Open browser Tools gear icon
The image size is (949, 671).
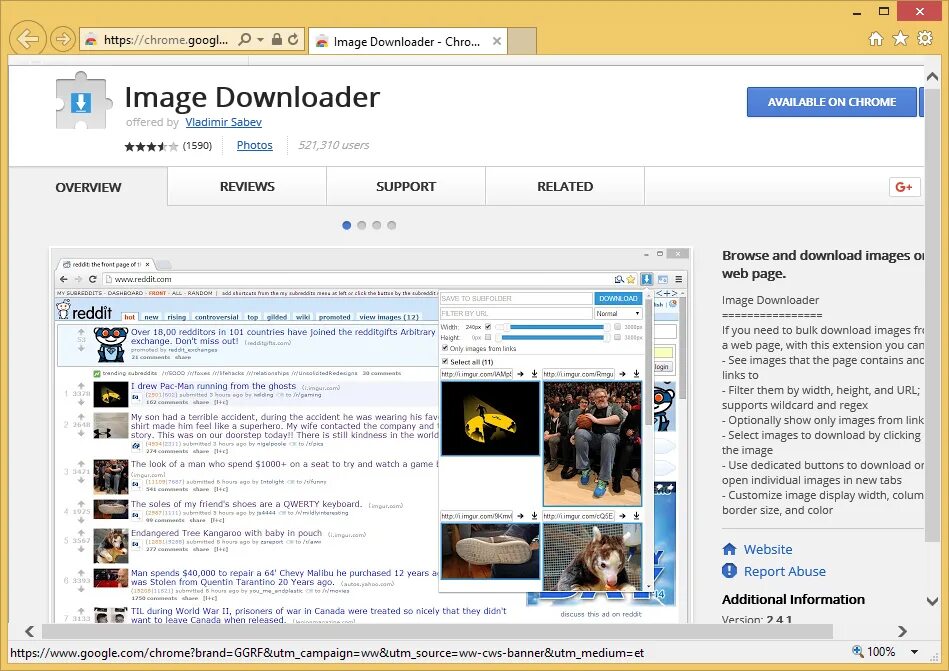[x=925, y=38]
